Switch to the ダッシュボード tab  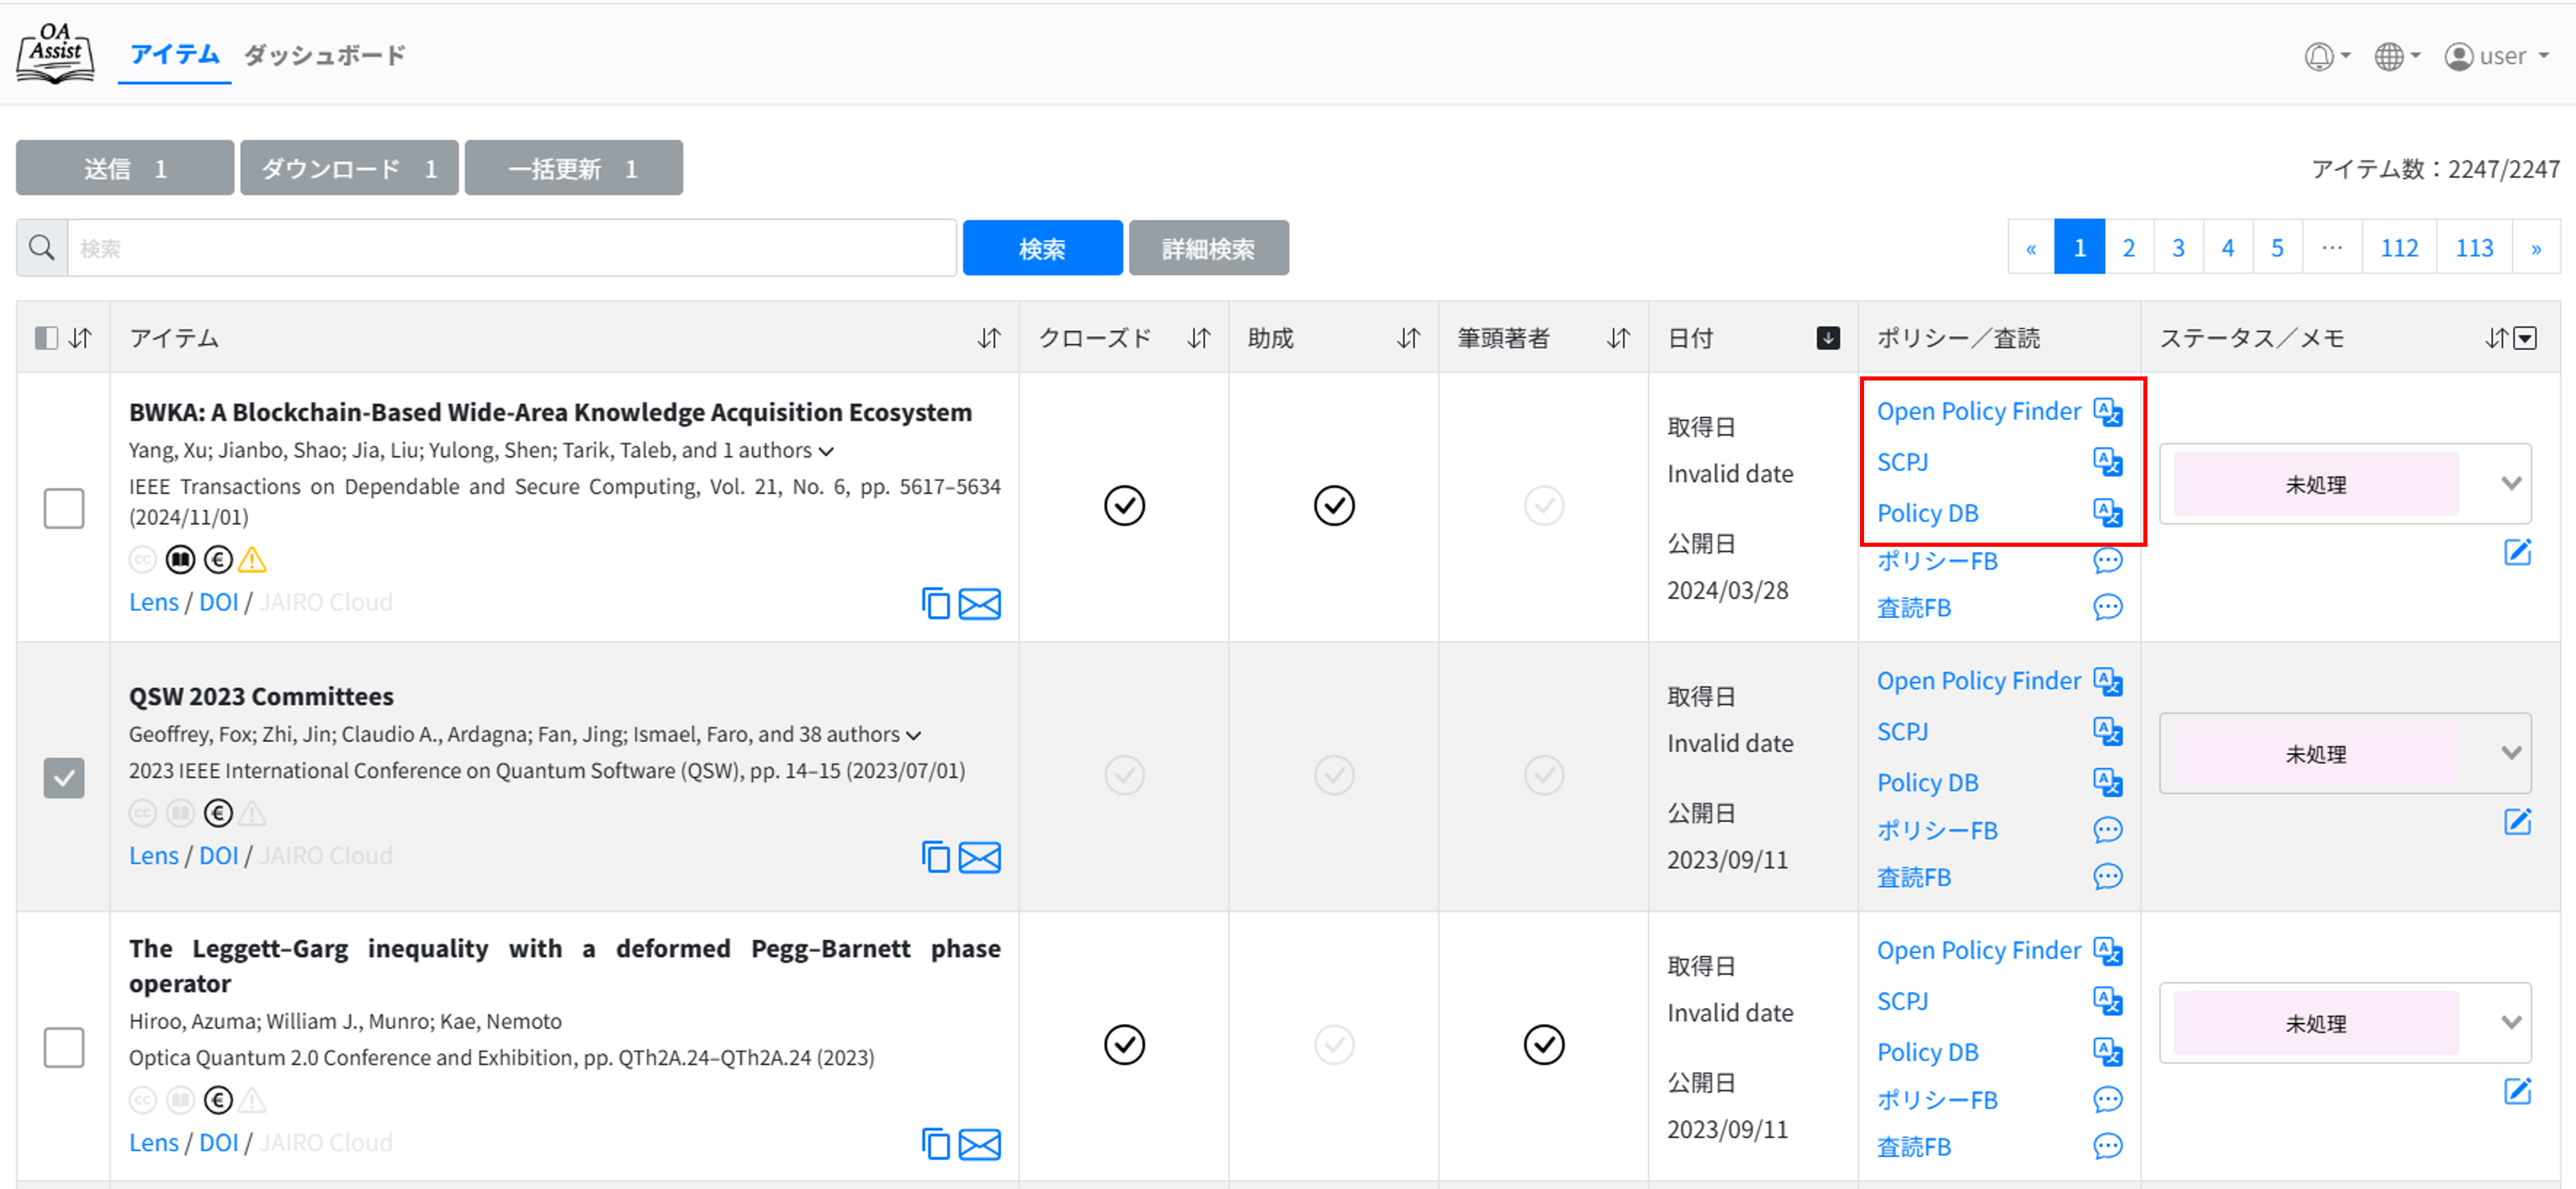click(x=323, y=56)
